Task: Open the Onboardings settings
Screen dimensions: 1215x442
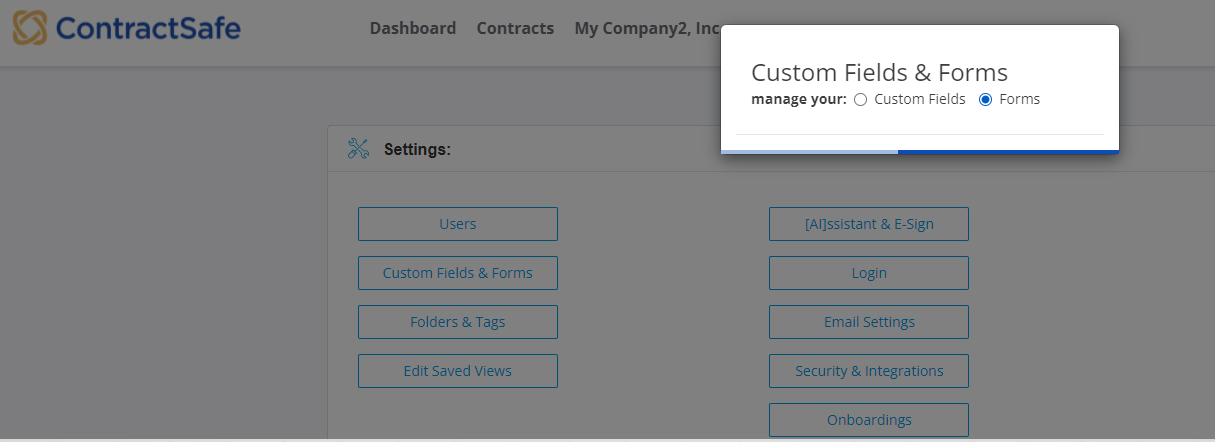Action: click(869, 420)
